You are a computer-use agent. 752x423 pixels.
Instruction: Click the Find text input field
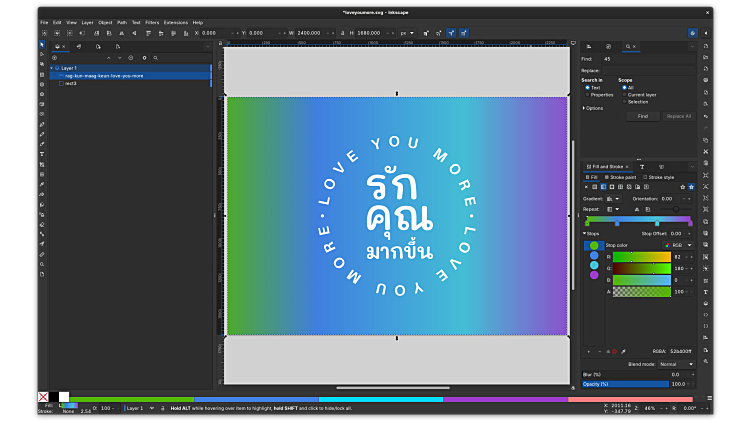[648, 59]
